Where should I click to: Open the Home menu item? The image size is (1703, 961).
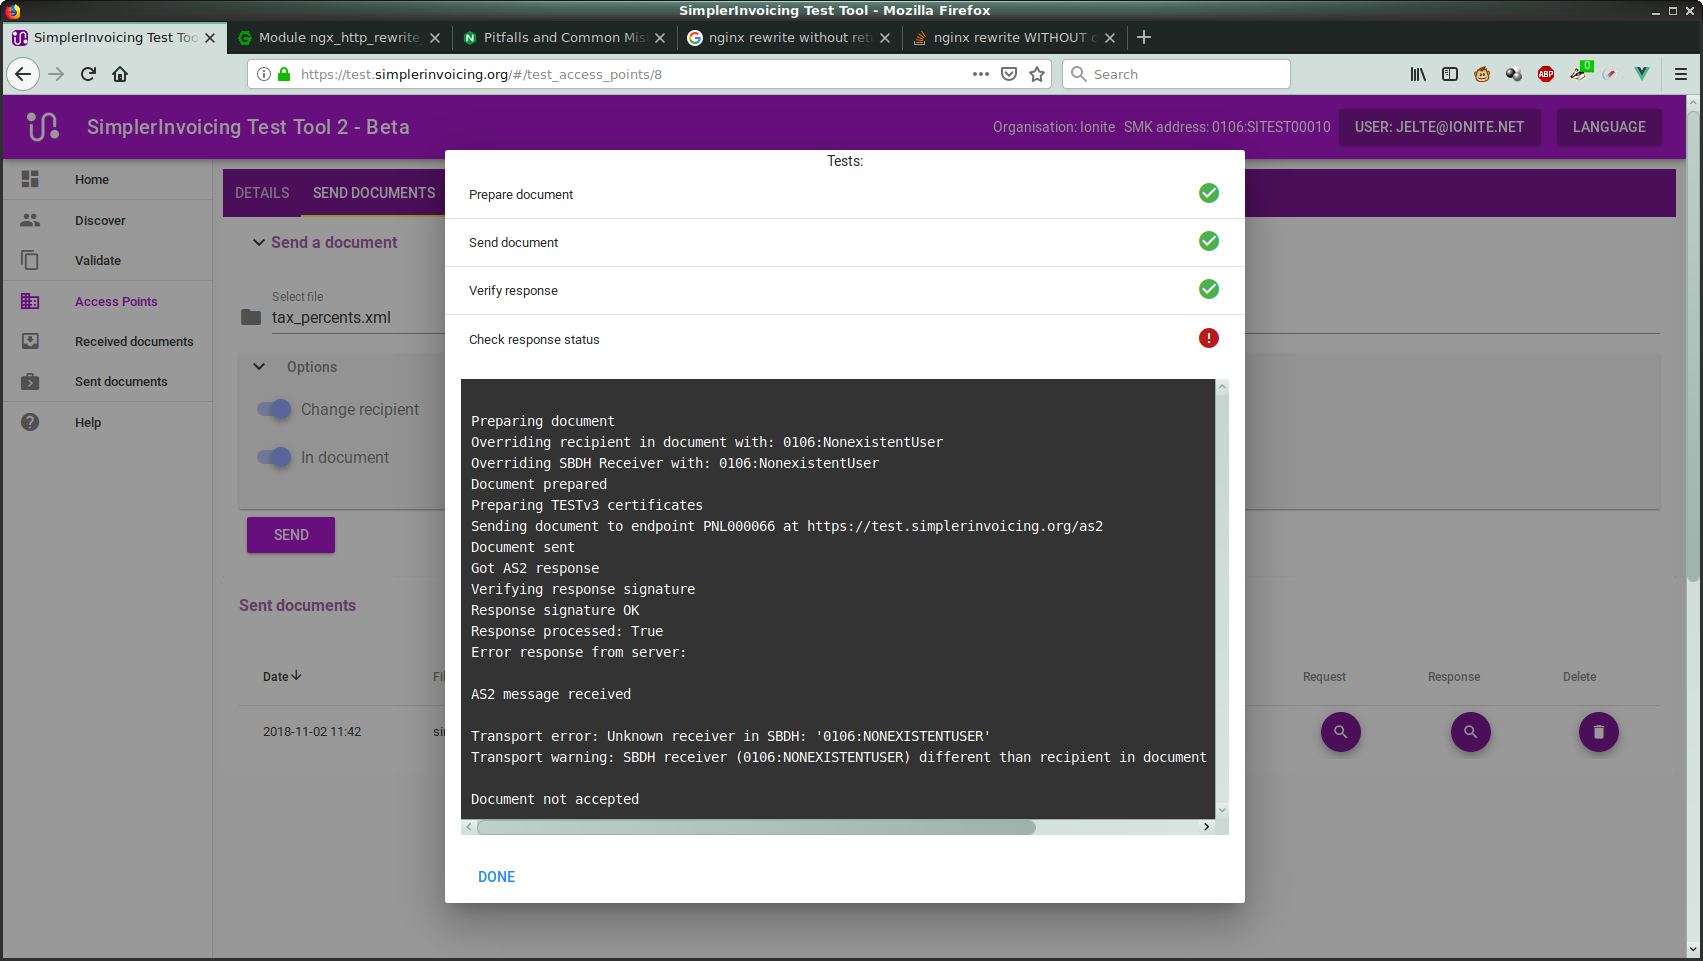pos(92,180)
